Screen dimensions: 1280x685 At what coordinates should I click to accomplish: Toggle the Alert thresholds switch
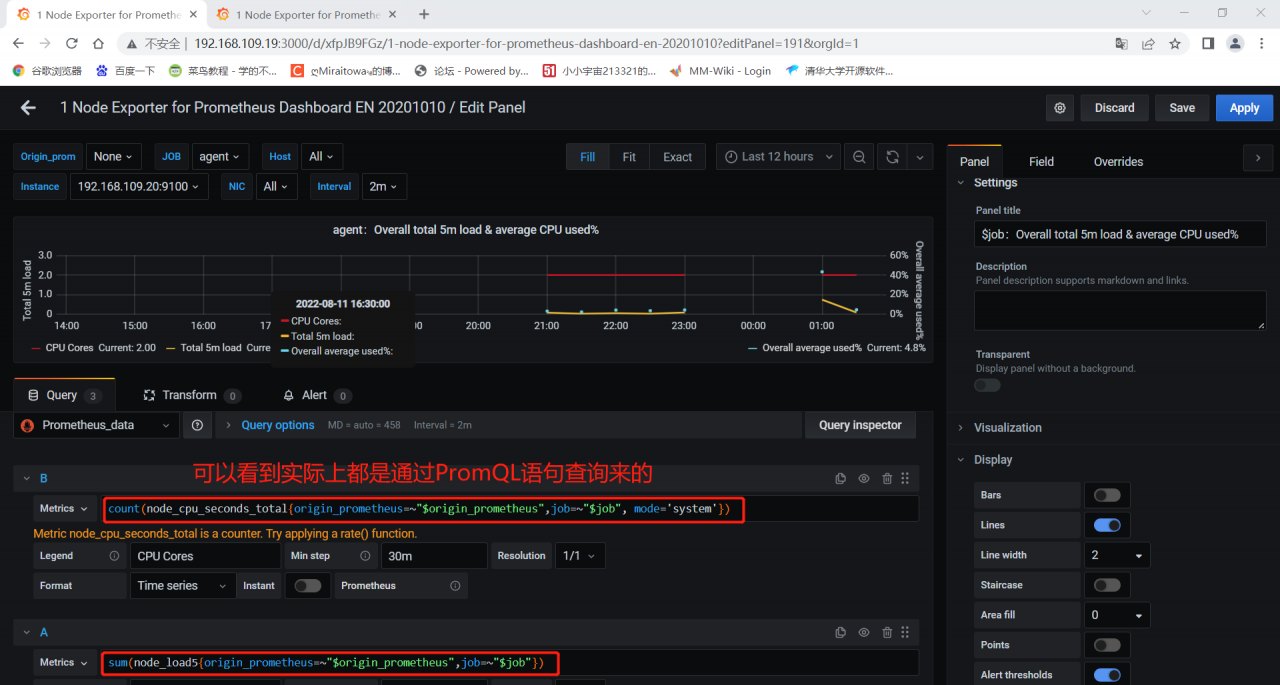point(1107,675)
